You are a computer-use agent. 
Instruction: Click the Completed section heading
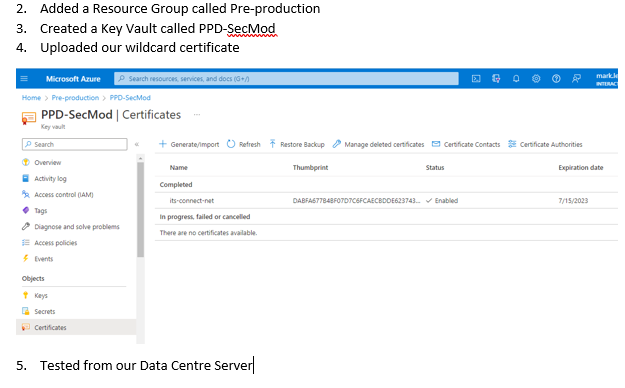click(176, 185)
